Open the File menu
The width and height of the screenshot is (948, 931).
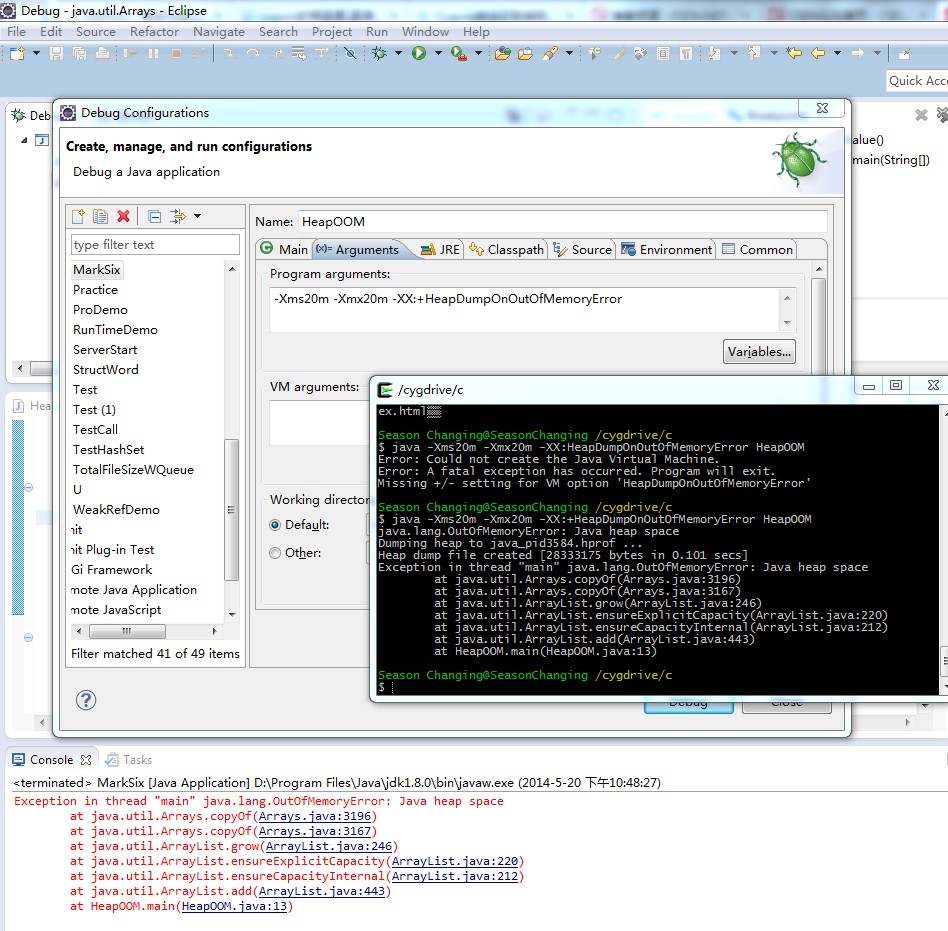tap(16, 31)
